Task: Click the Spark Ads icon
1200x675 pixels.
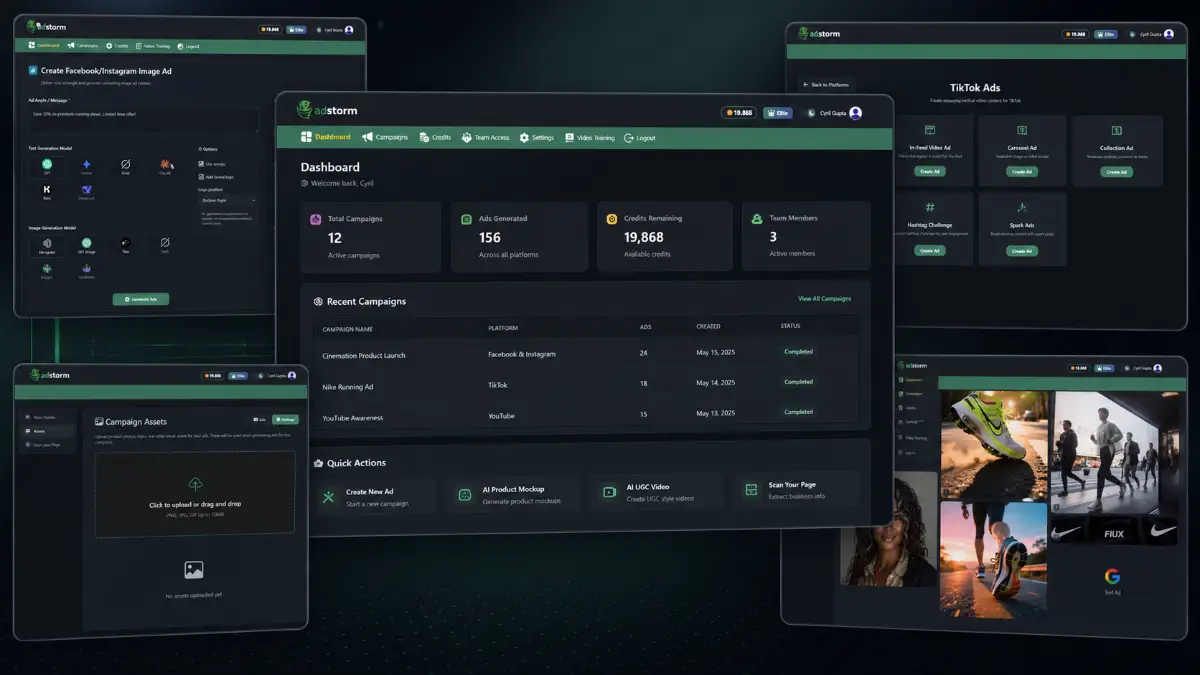Action: [1022, 208]
